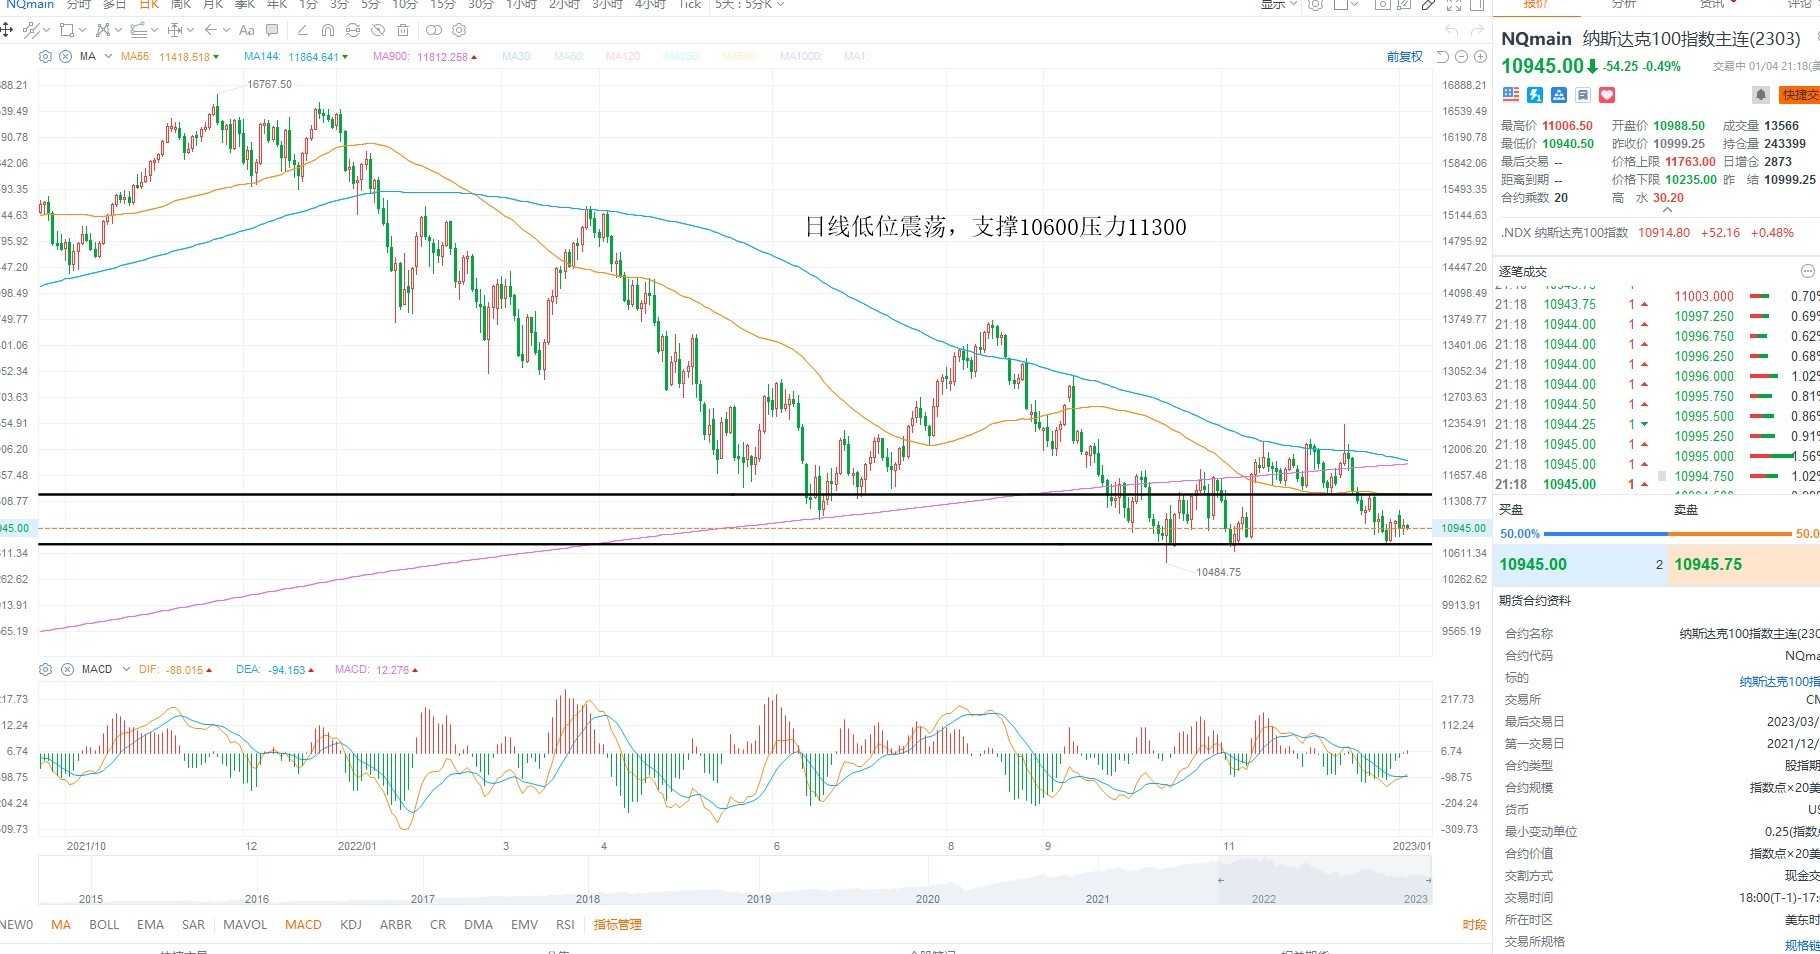Select the text annotation Aa tool
This screenshot has height=954, width=1820.
(247, 30)
